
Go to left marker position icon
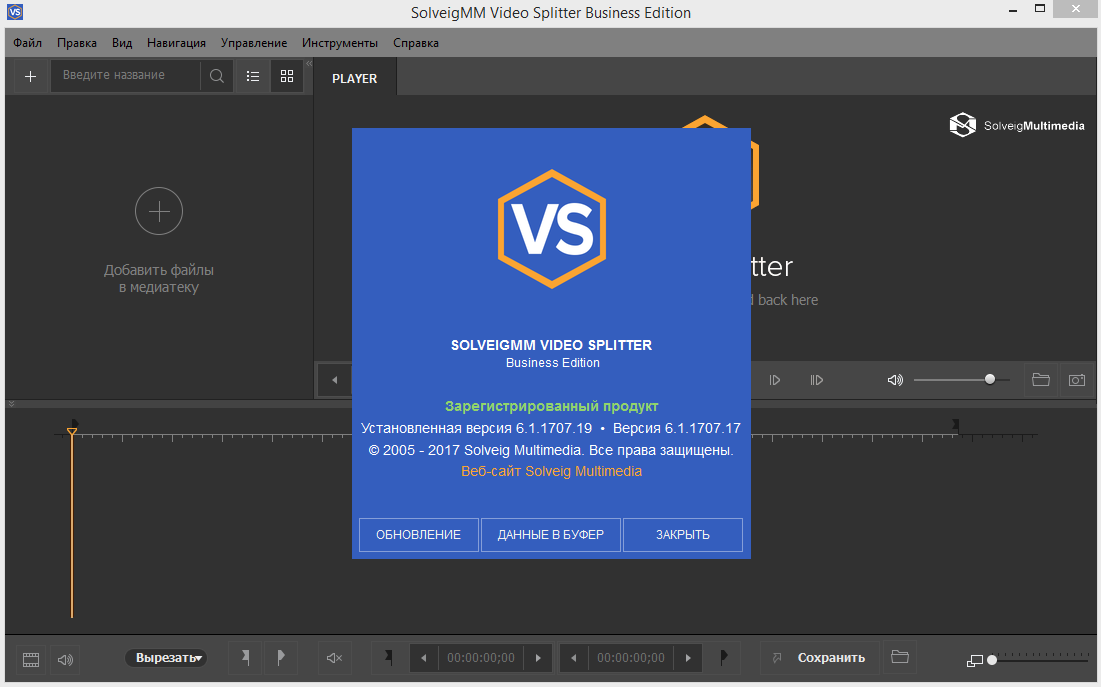[388, 658]
